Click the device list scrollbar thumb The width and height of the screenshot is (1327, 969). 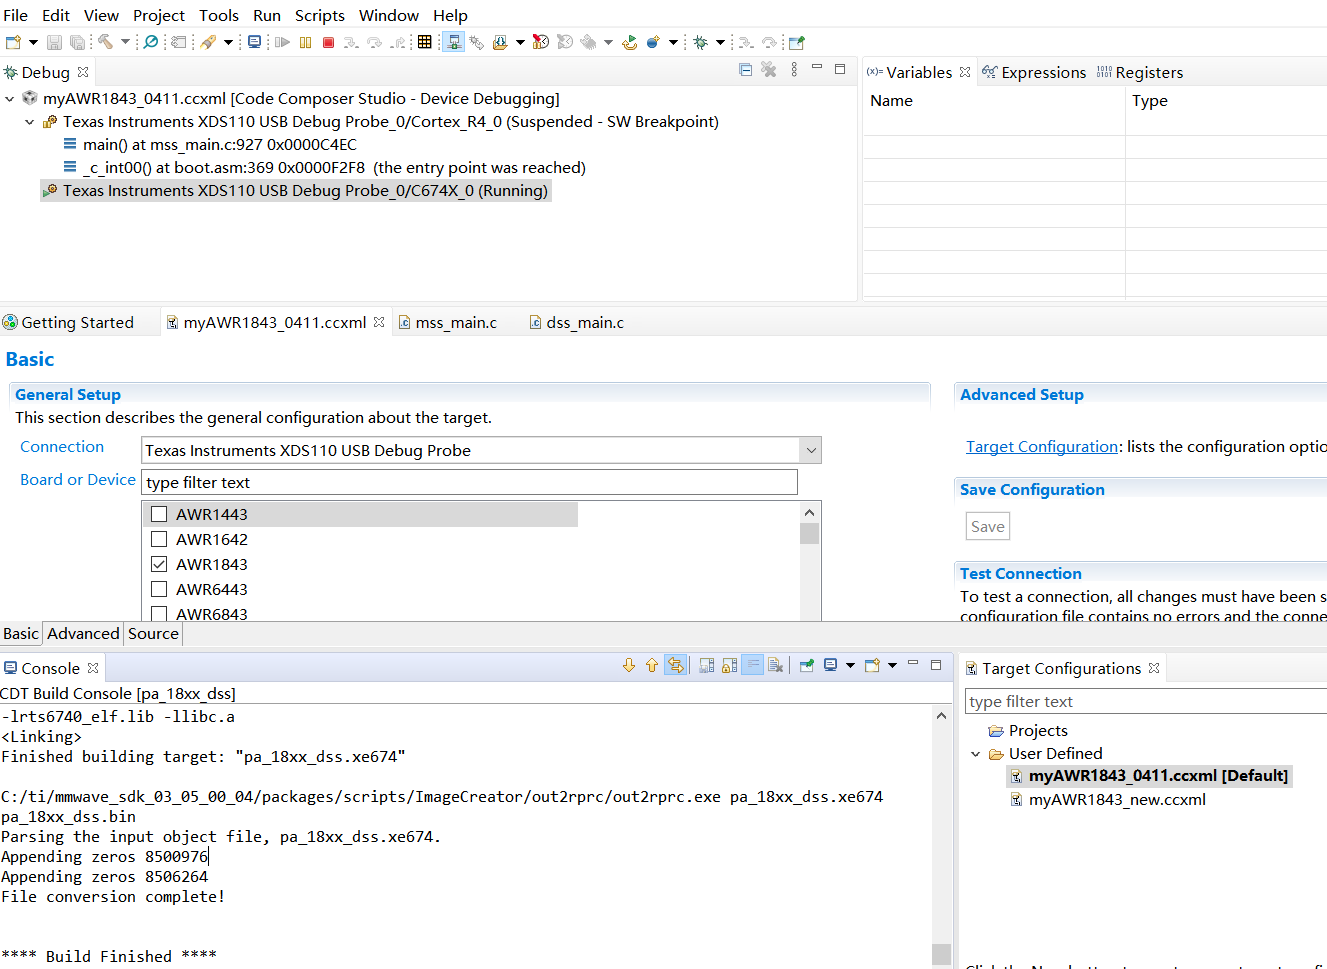[x=809, y=533]
